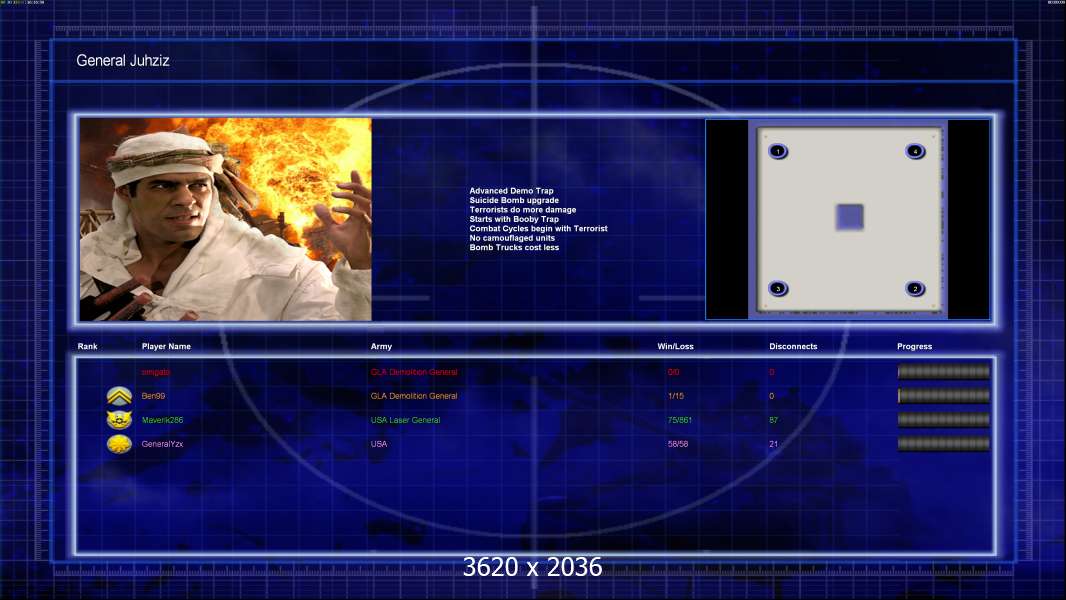Click the 1/15 win/loss value
The width and height of the screenshot is (1066, 600).
676,396
